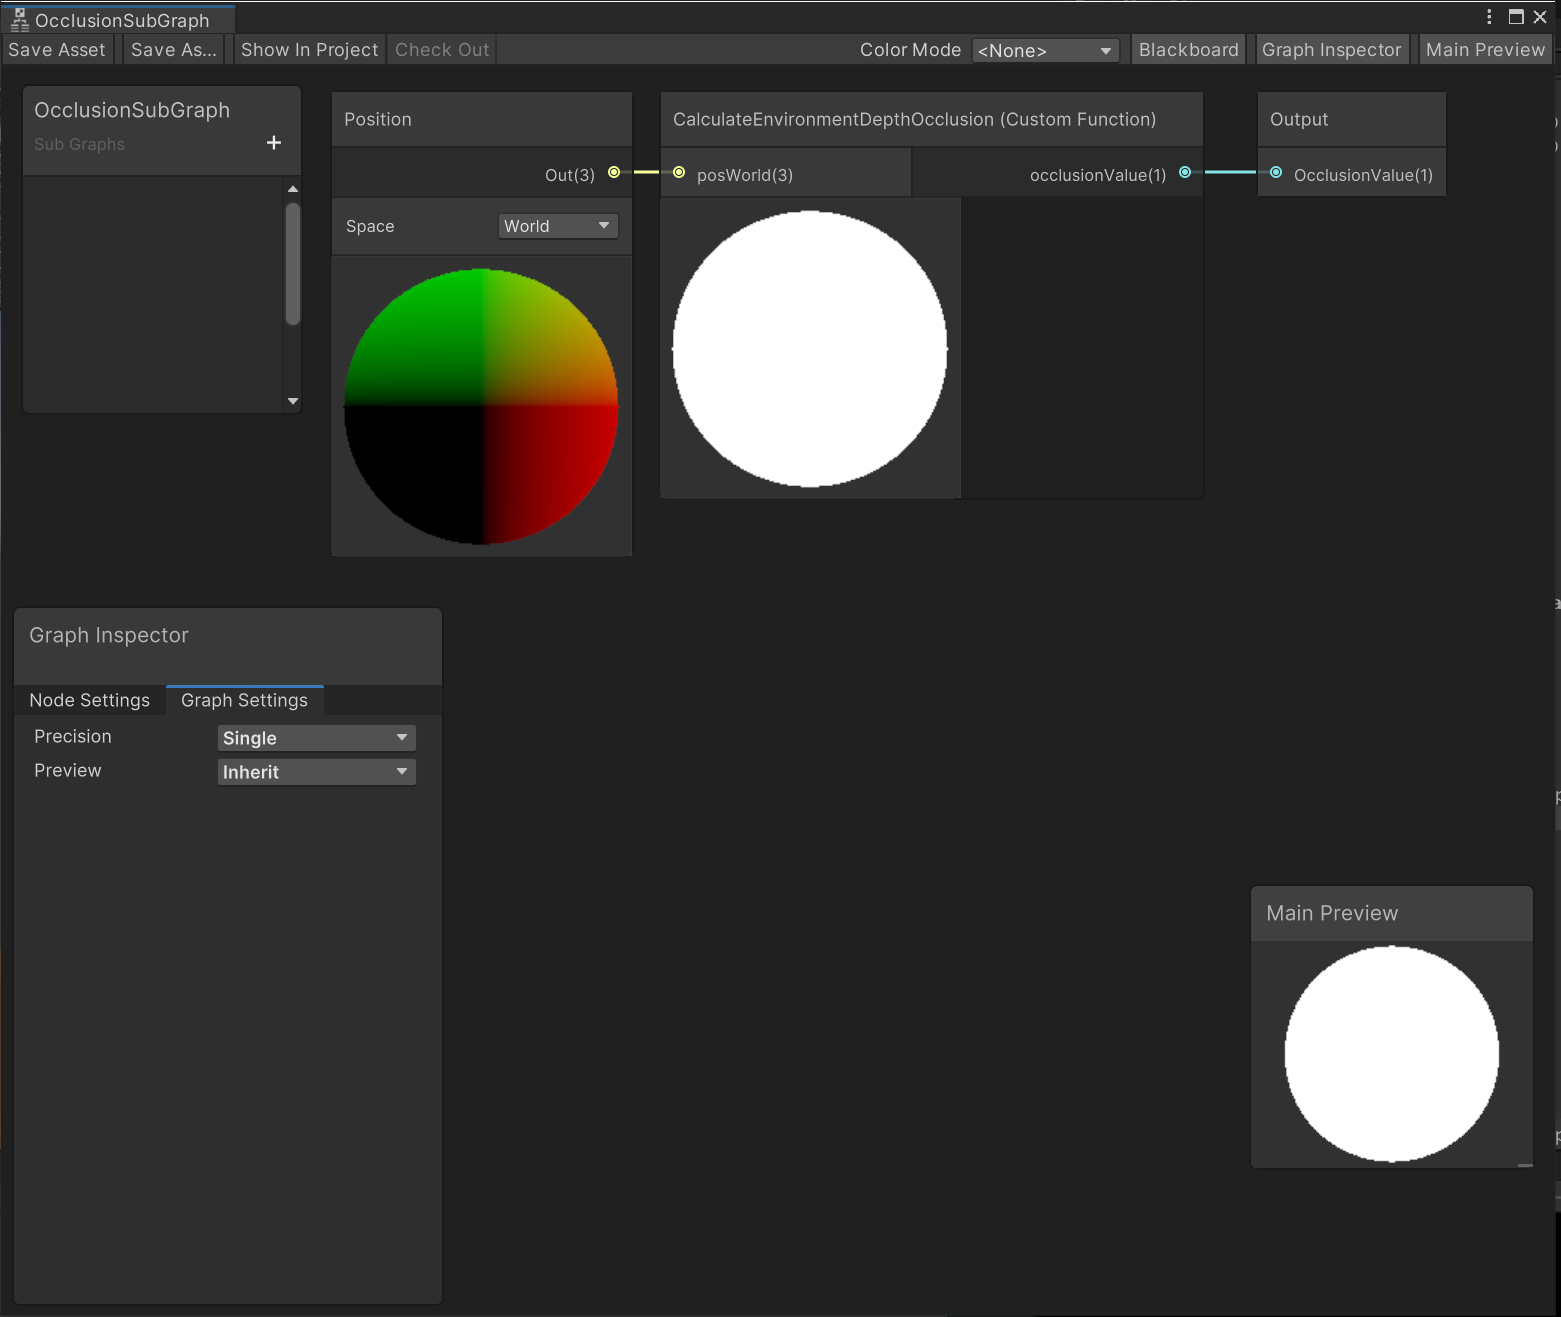Open the kebab menu in the top right corner
Viewport: 1561px width, 1317px height.
[x=1490, y=16]
